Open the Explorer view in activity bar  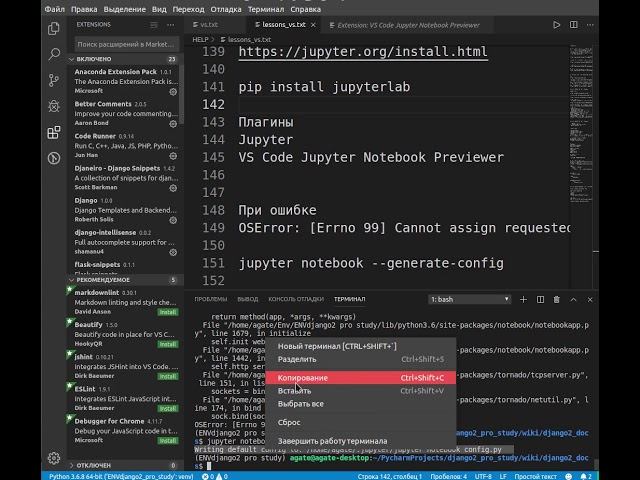point(54,29)
